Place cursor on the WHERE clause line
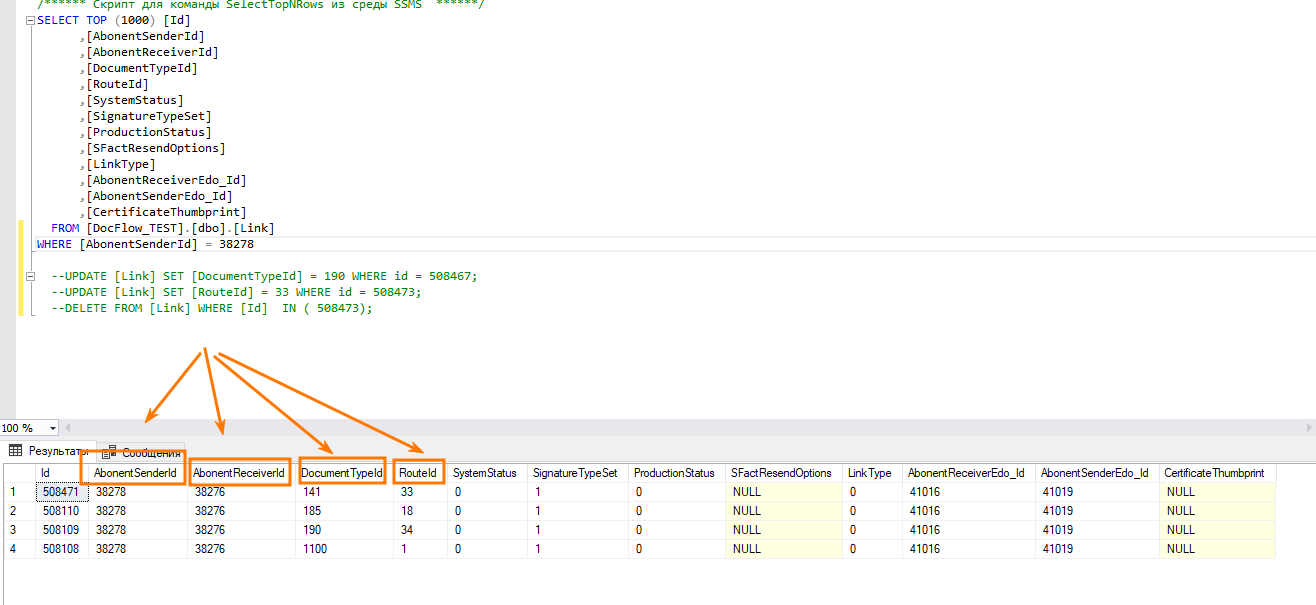1316x605 pixels. tap(158, 244)
